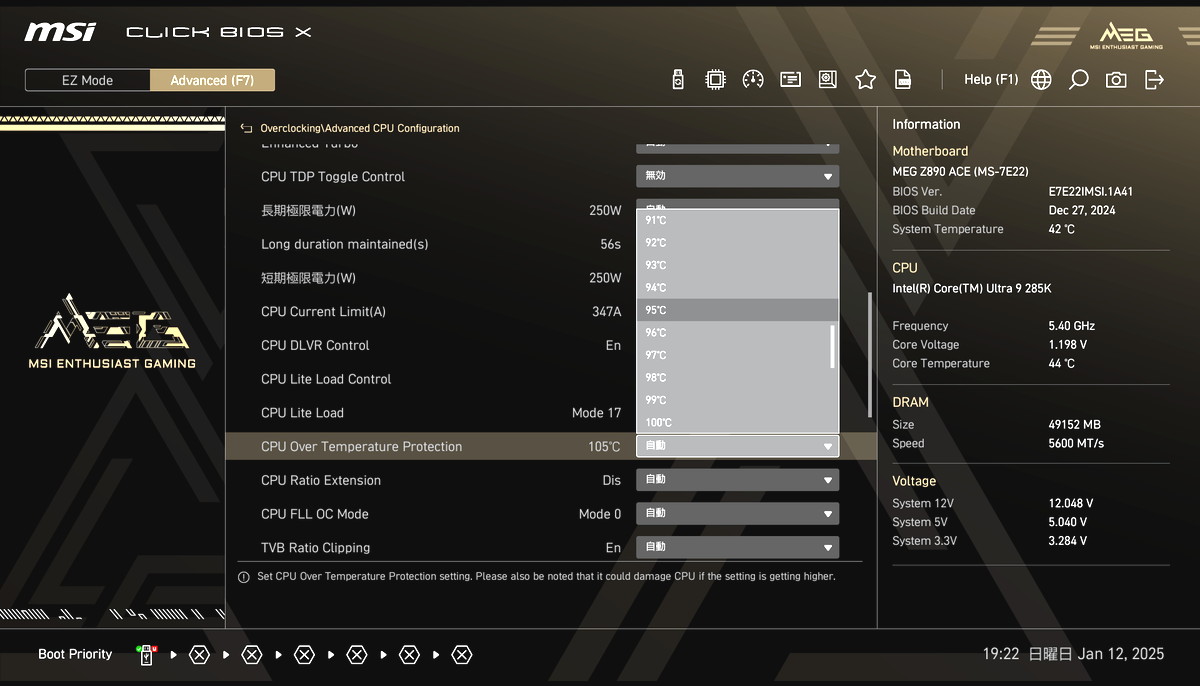The height and width of the screenshot is (686, 1200).
Task: Click the Boot Priority label
Action: click(75, 654)
